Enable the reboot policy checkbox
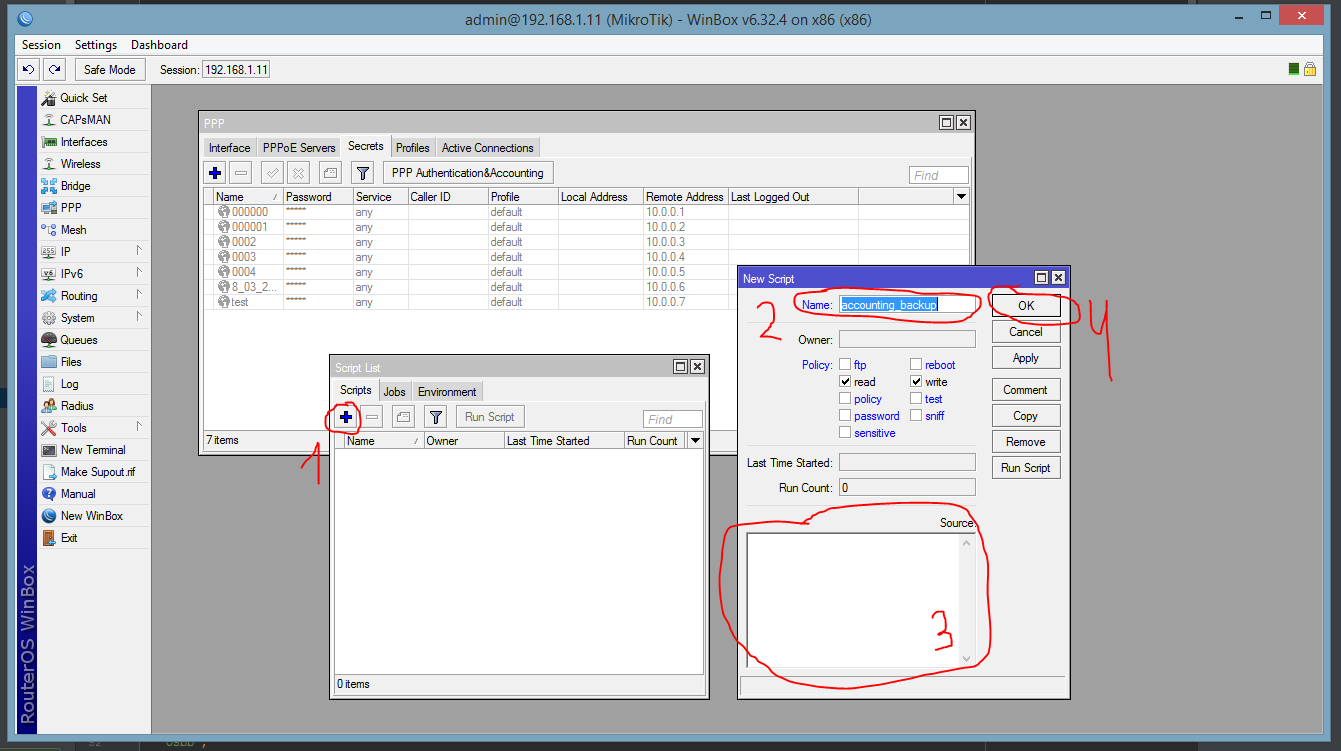The width and height of the screenshot is (1341, 751). click(x=916, y=365)
